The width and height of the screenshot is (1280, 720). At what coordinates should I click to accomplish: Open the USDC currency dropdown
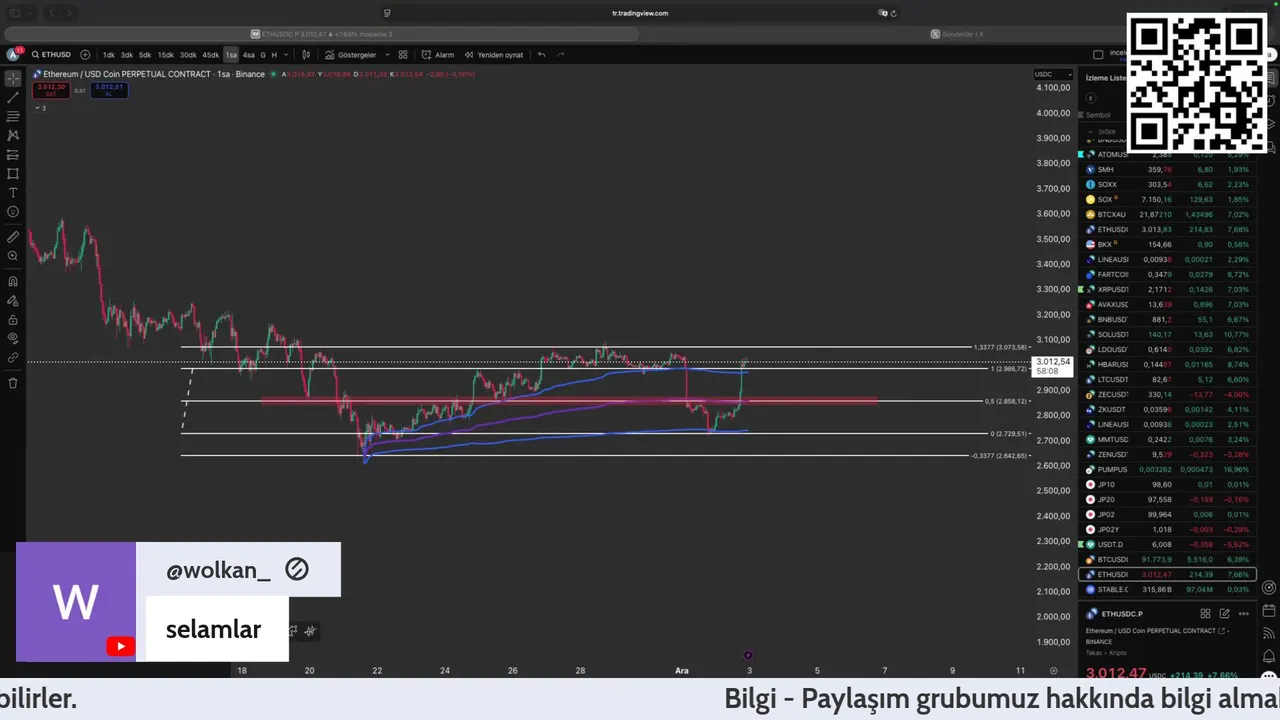(1053, 74)
